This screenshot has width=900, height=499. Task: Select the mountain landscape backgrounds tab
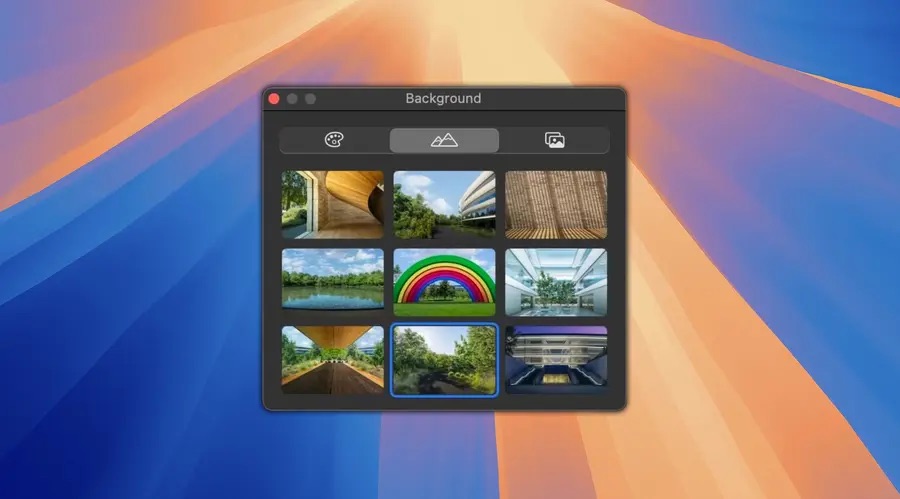[444, 140]
